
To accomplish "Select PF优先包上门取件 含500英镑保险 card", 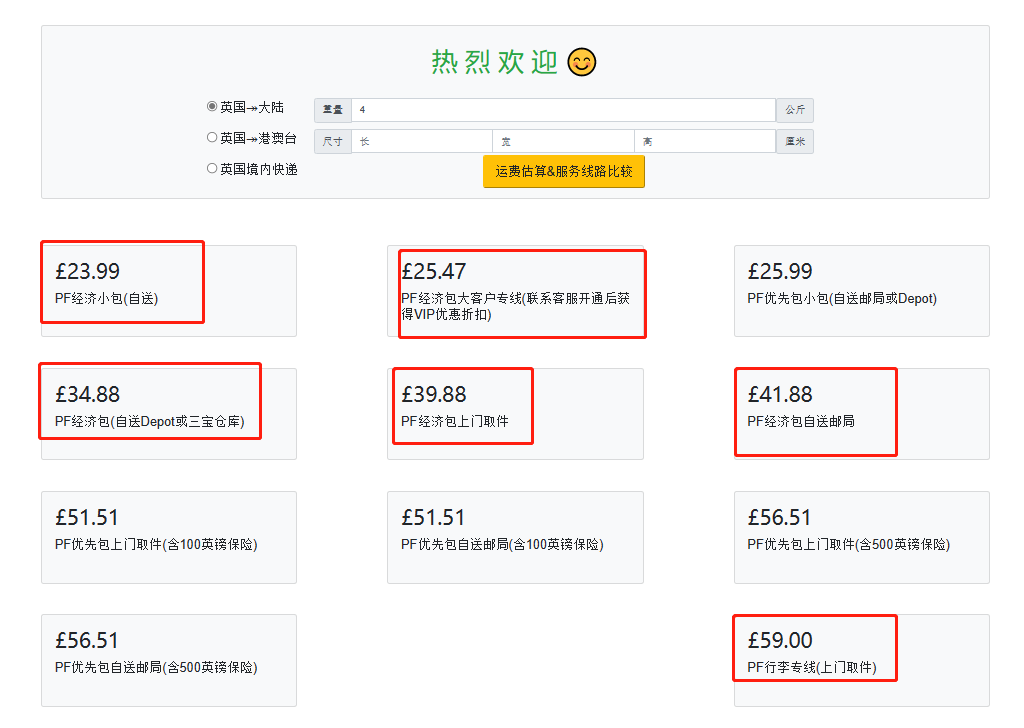I will coord(861,536).
